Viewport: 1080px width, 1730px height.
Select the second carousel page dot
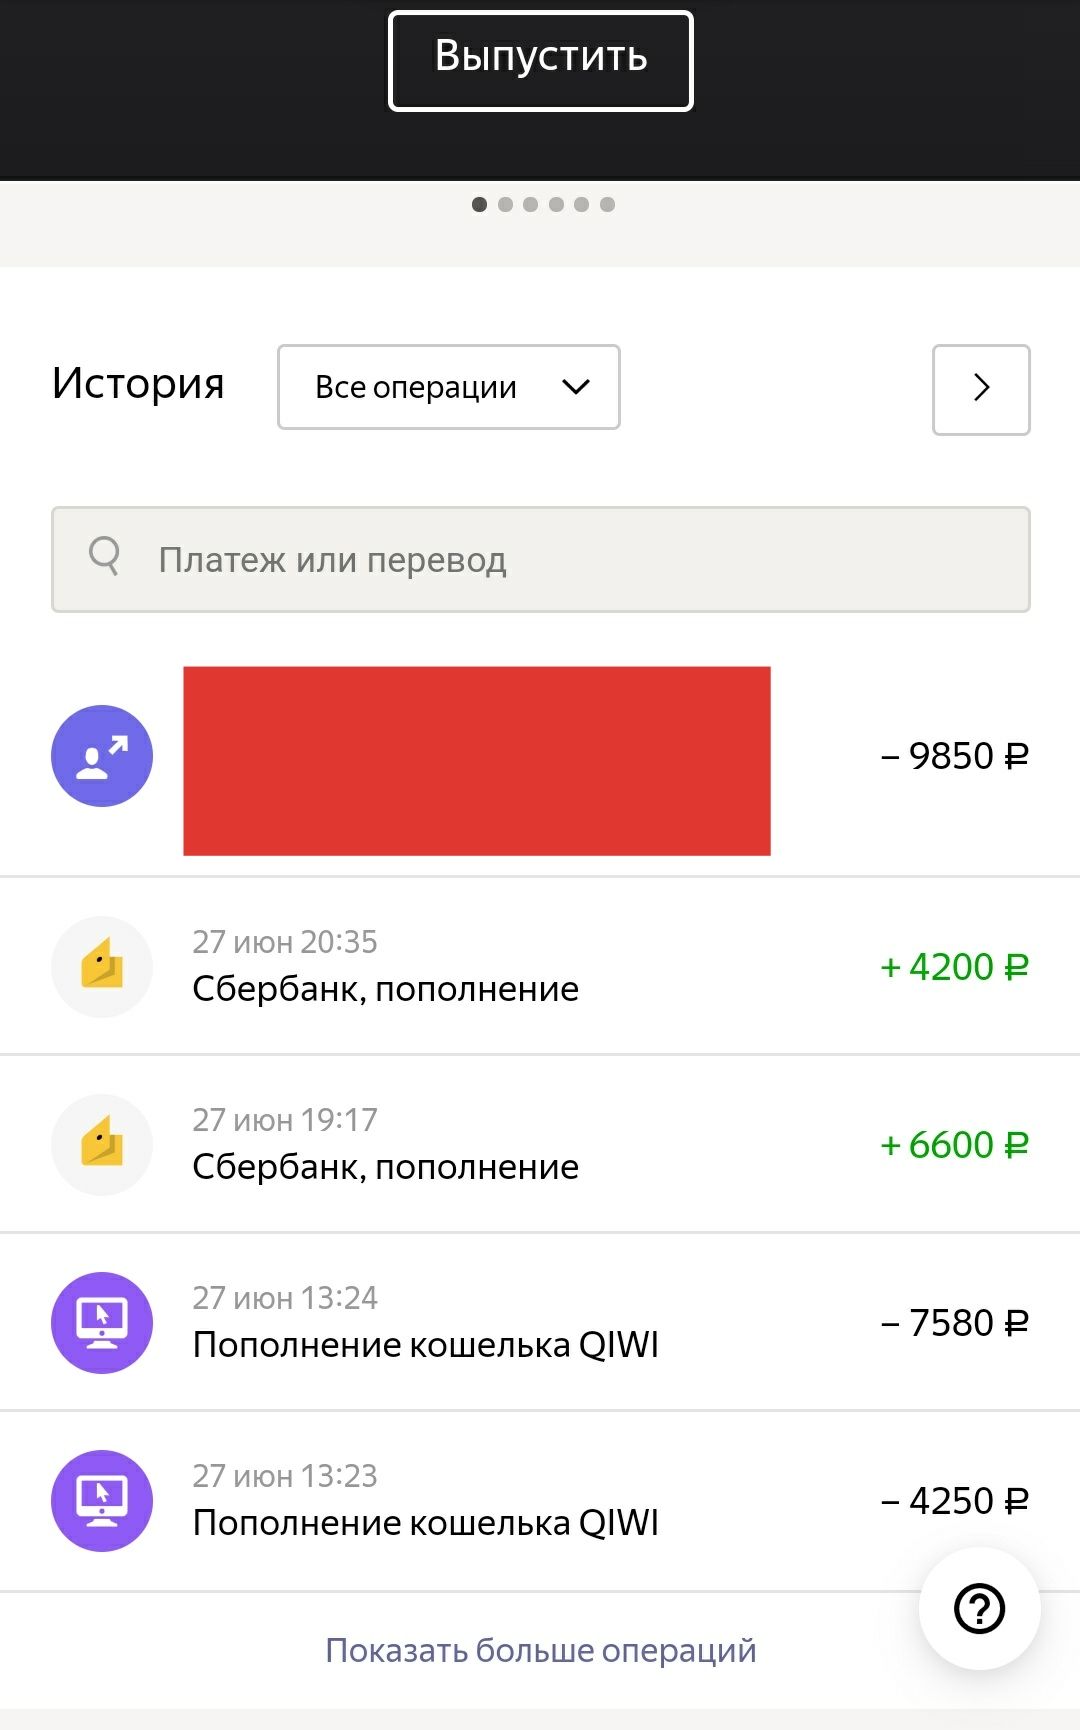[x=505, y=205]
